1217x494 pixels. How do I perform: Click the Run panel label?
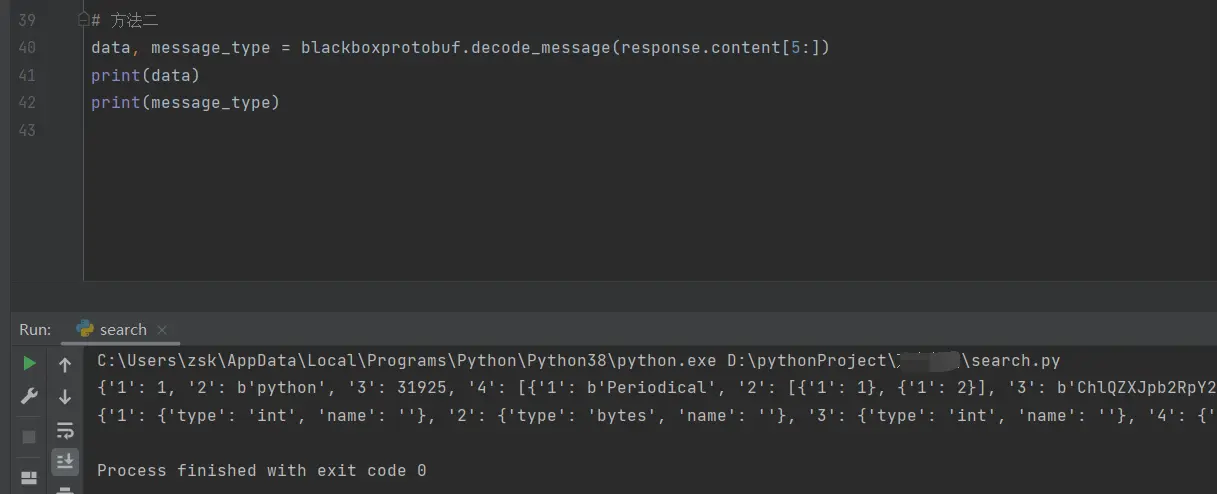[35, 329]
